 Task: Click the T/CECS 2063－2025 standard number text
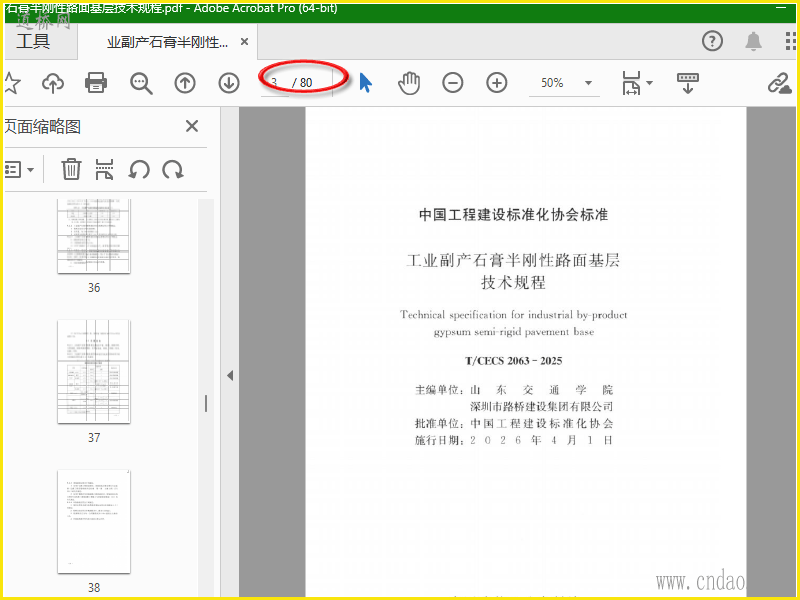point(514,361)
